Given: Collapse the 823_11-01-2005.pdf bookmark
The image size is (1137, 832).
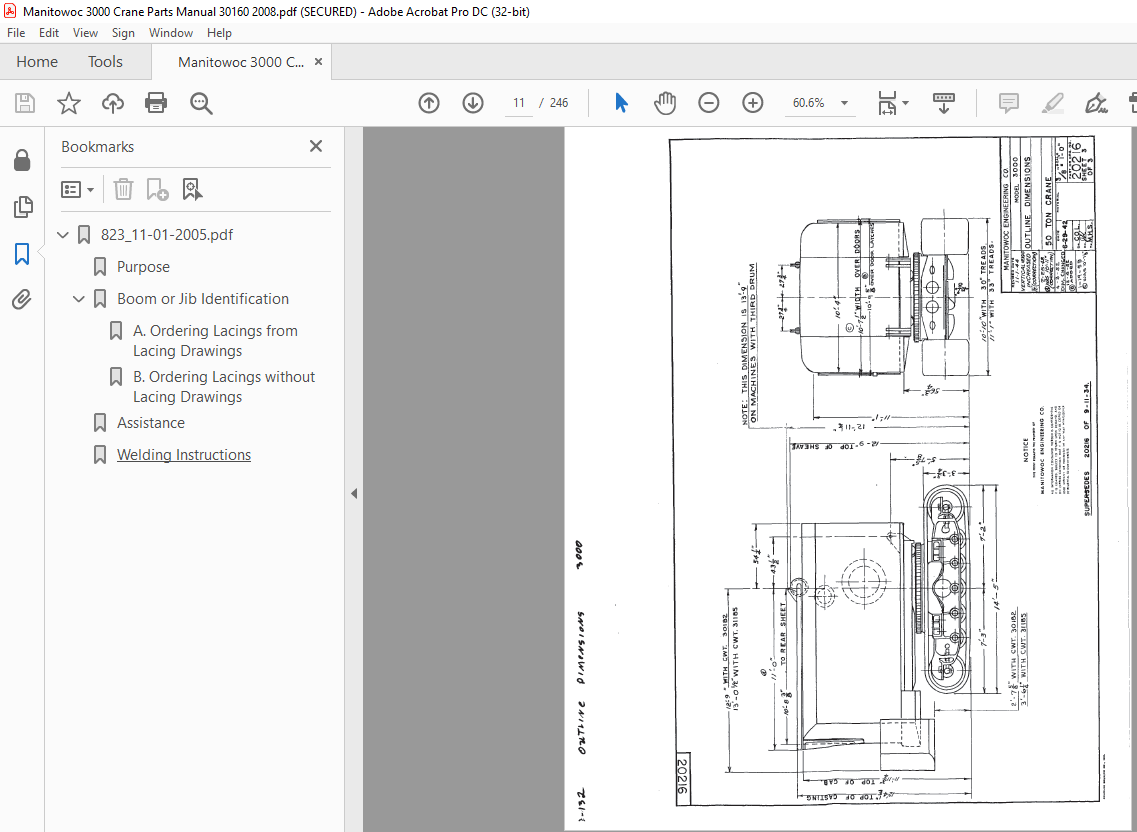Looking at the screenshot, I should [x=63, y=235].
